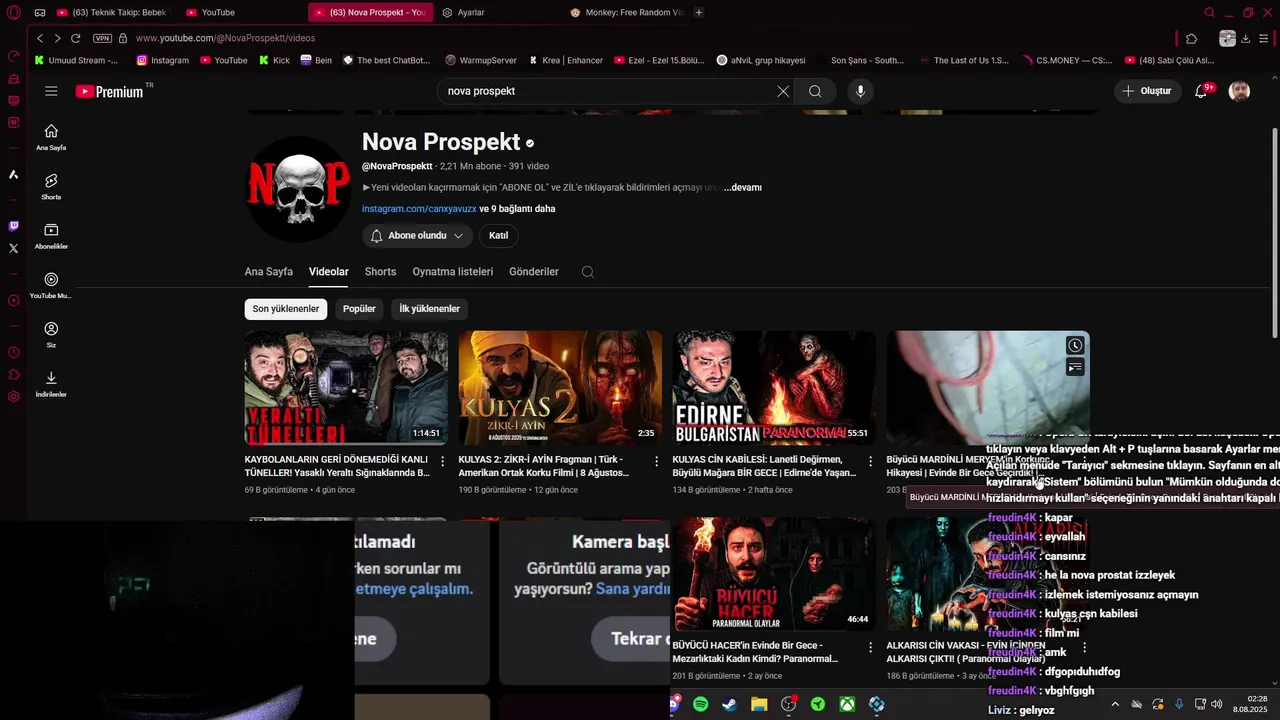1280x720 pixels.
Task: Open Shorts in YouTube sidebar
Action: (x=51, y=186)
